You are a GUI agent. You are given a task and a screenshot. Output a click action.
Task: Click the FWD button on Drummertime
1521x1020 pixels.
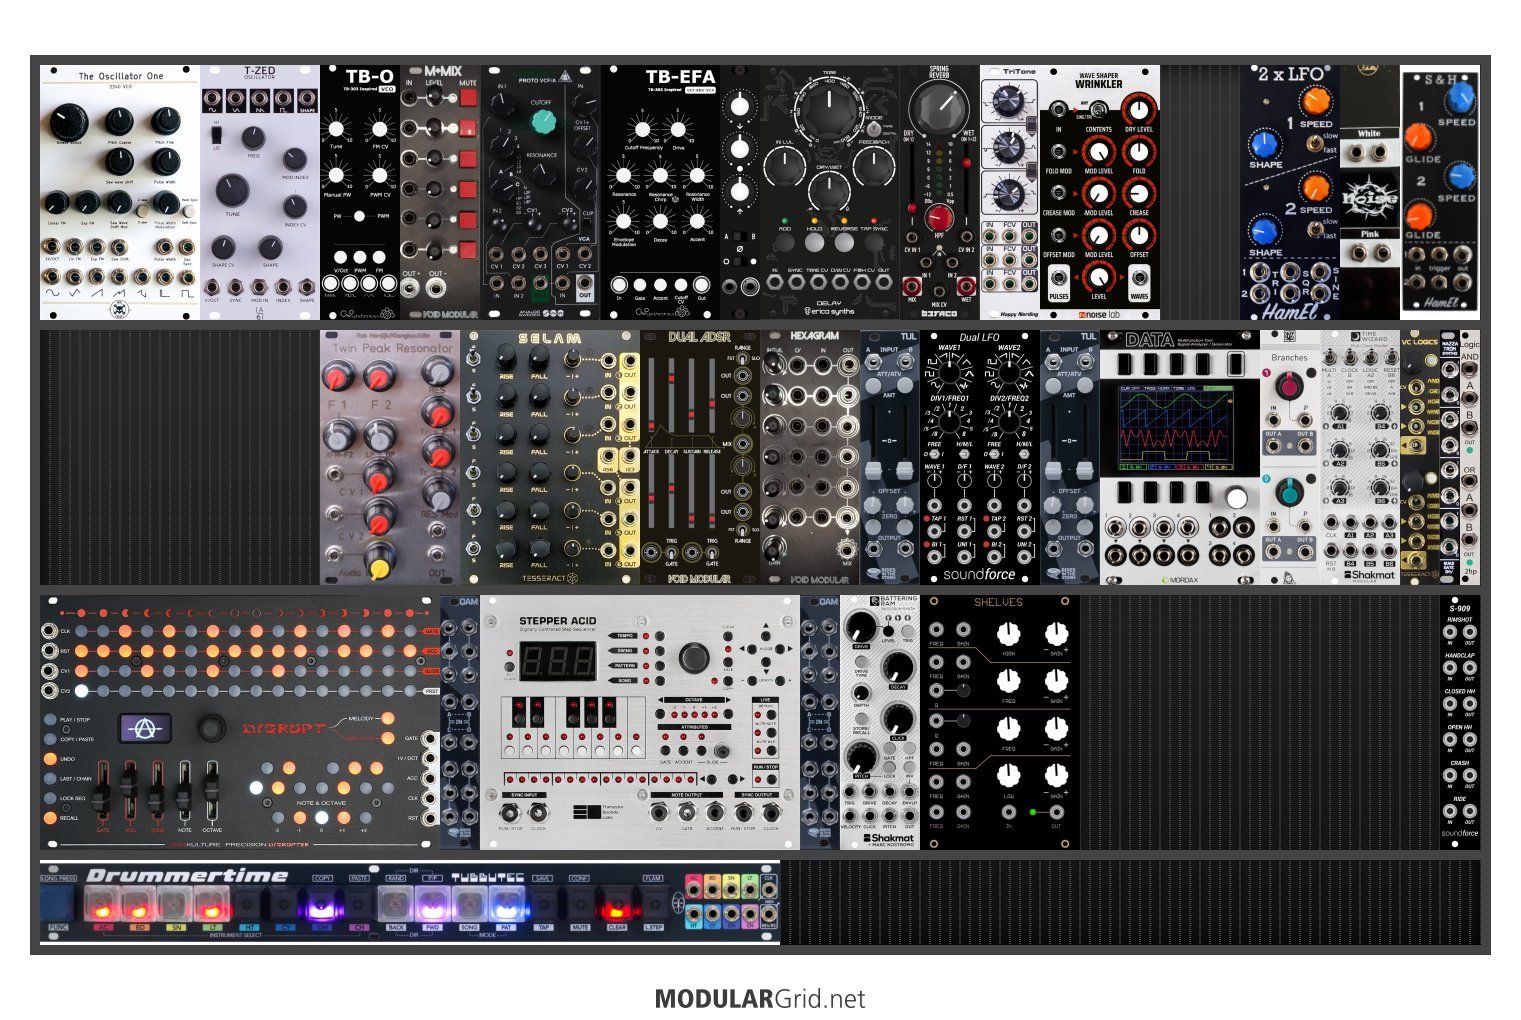pos(432,905)
